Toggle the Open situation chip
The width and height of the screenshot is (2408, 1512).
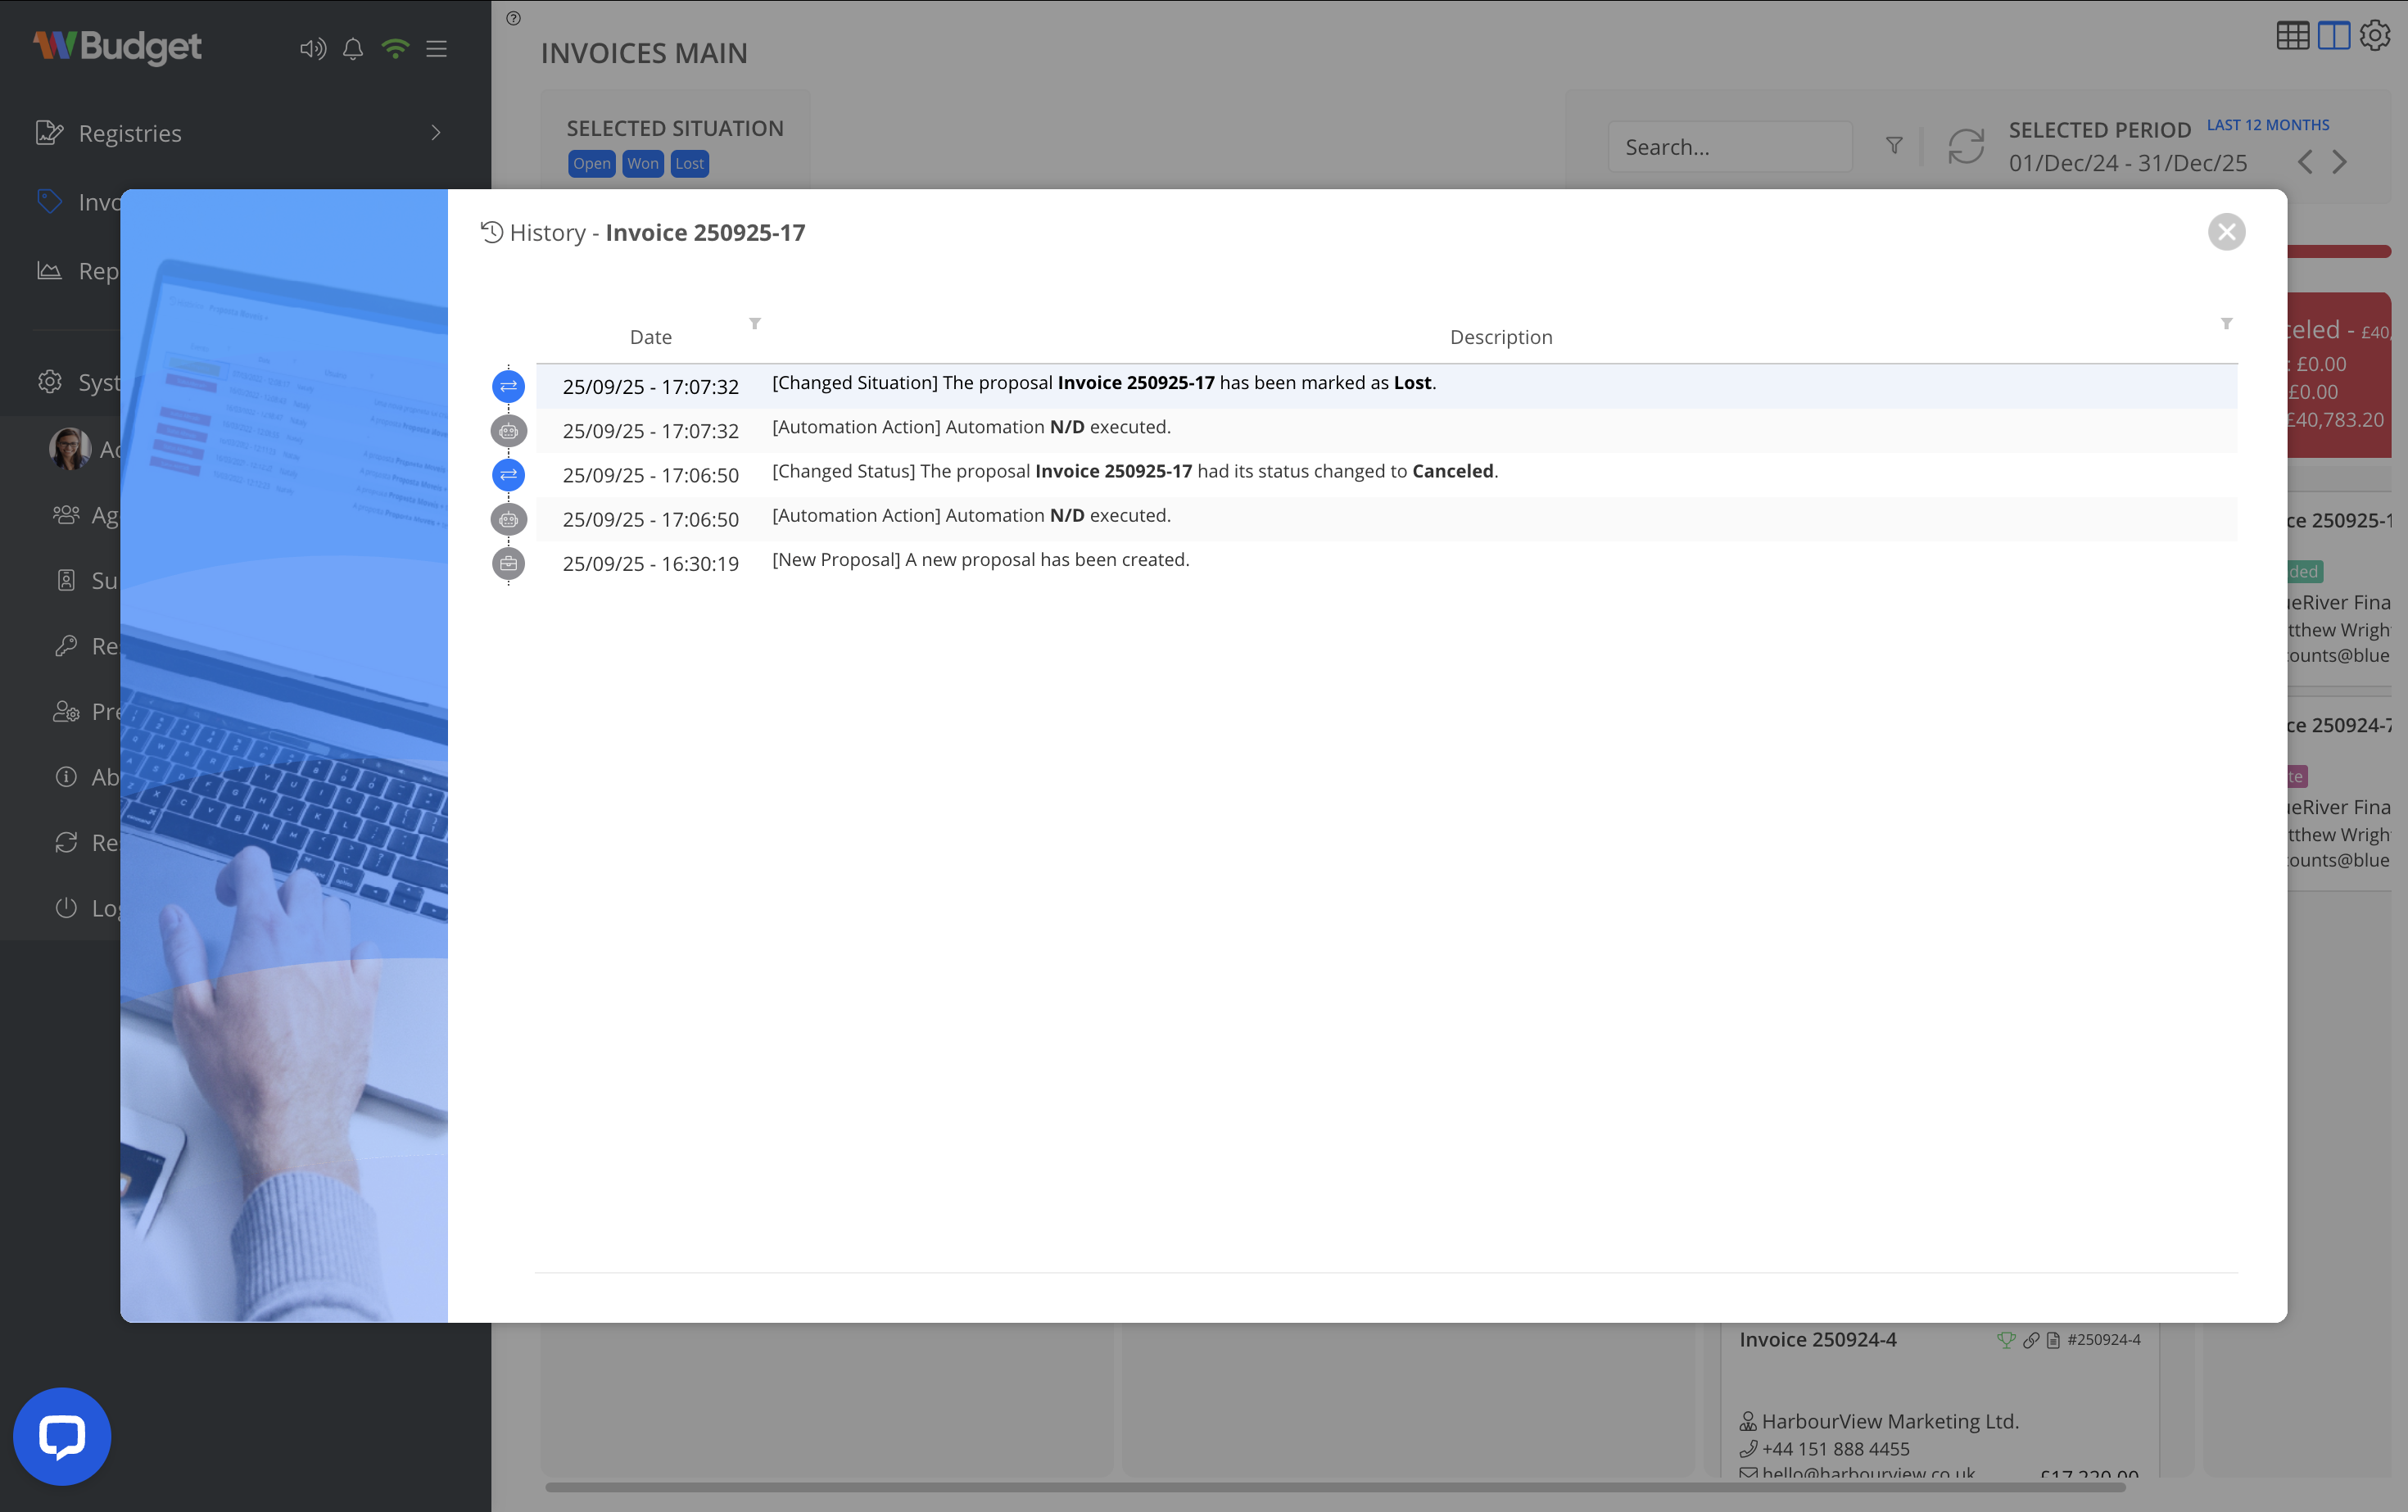(591, 163)
